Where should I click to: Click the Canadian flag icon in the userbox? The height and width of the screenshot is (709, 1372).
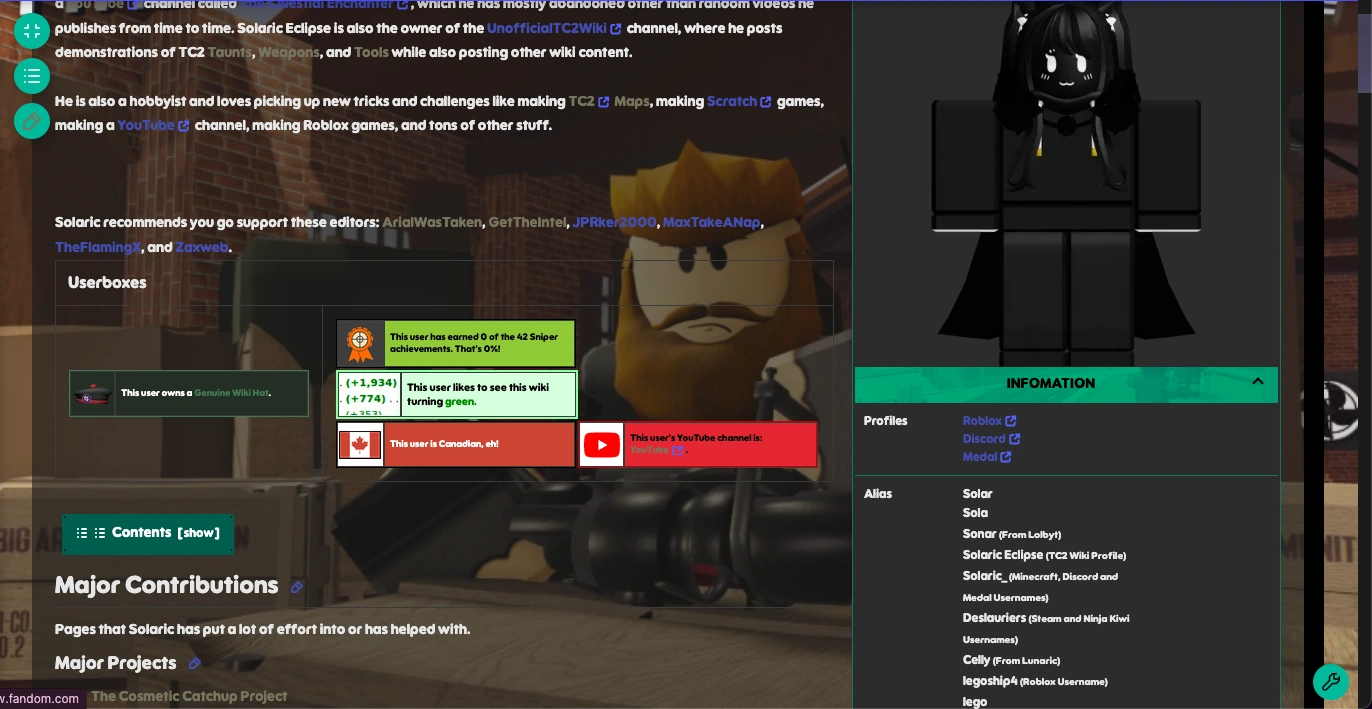359,443
